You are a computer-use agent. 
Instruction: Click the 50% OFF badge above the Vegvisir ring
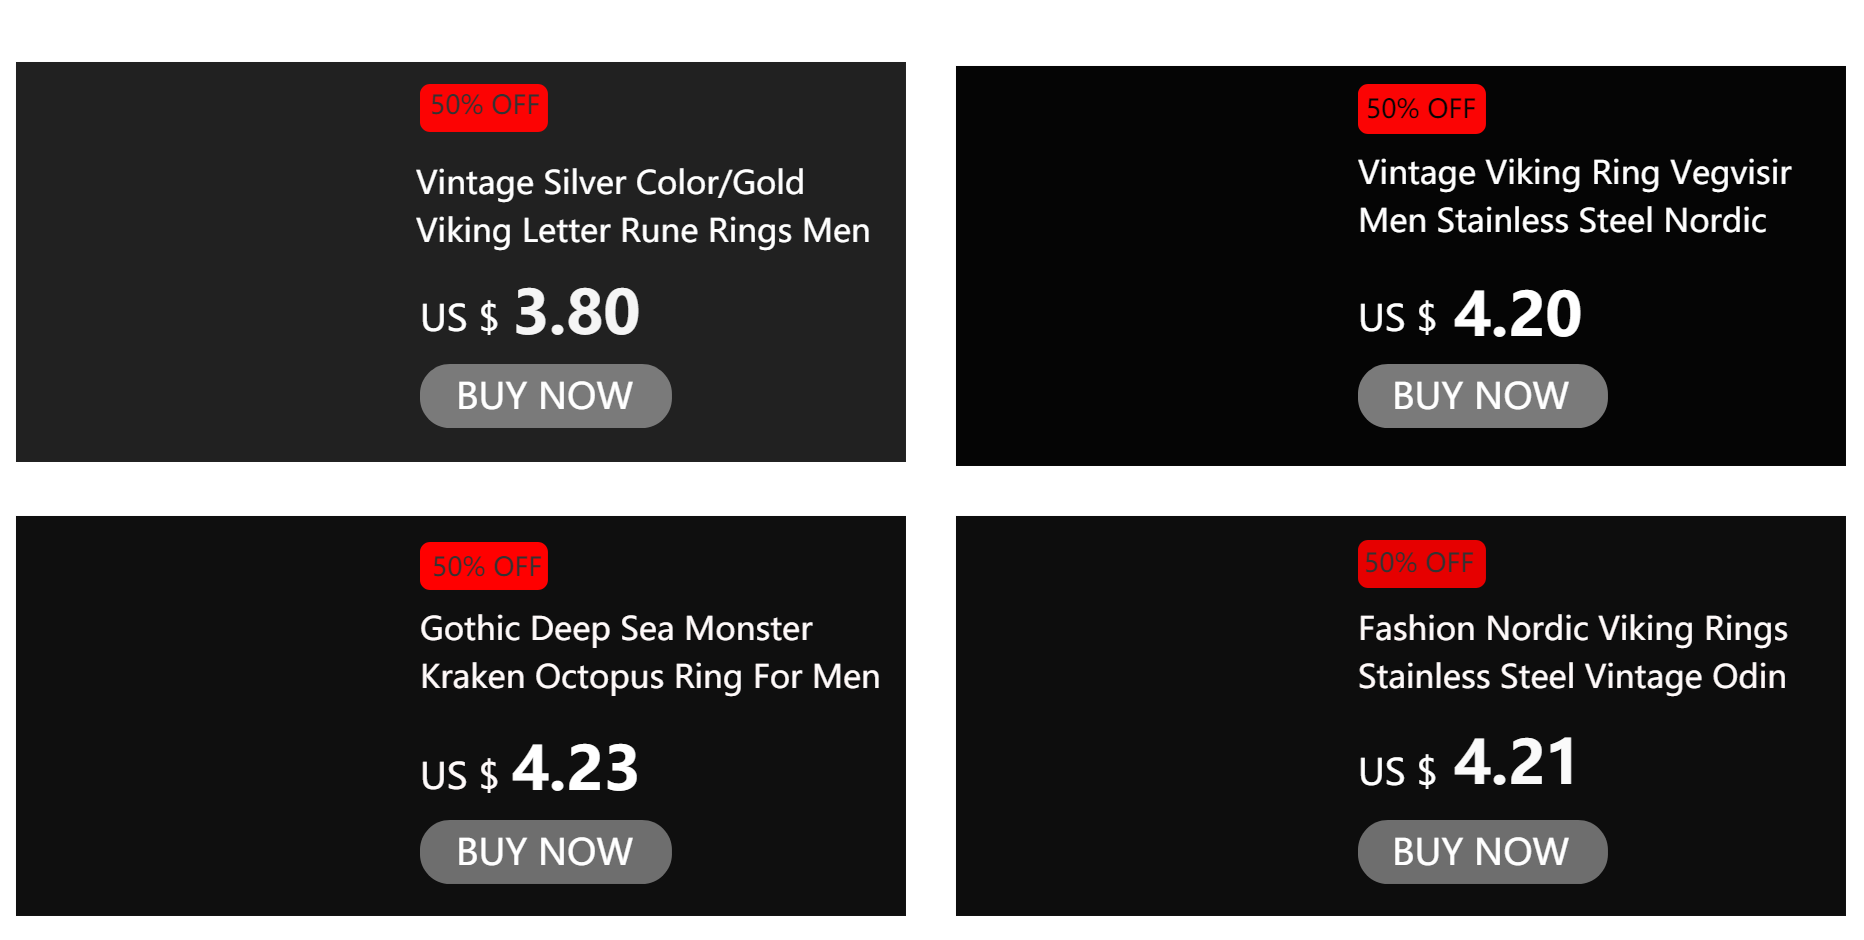[x=1421, y=109]
